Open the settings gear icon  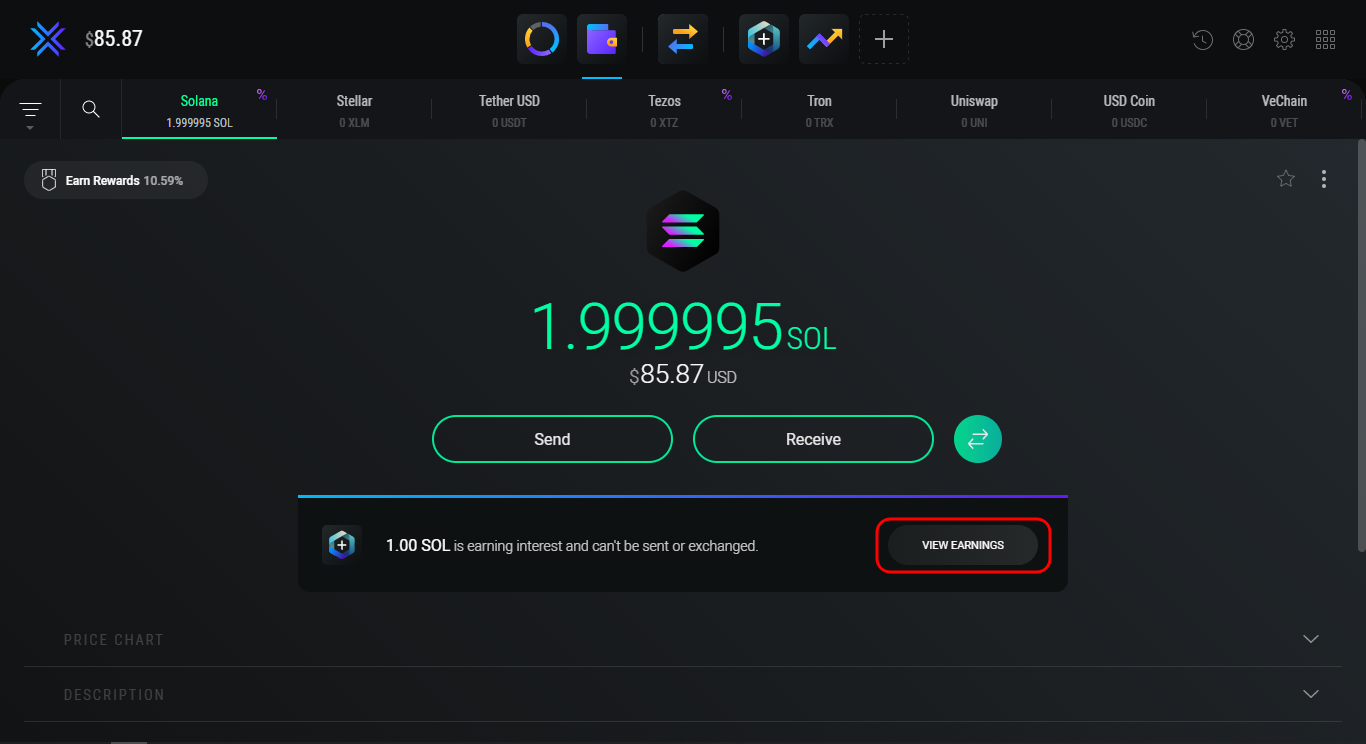[x=1284, y=40]
